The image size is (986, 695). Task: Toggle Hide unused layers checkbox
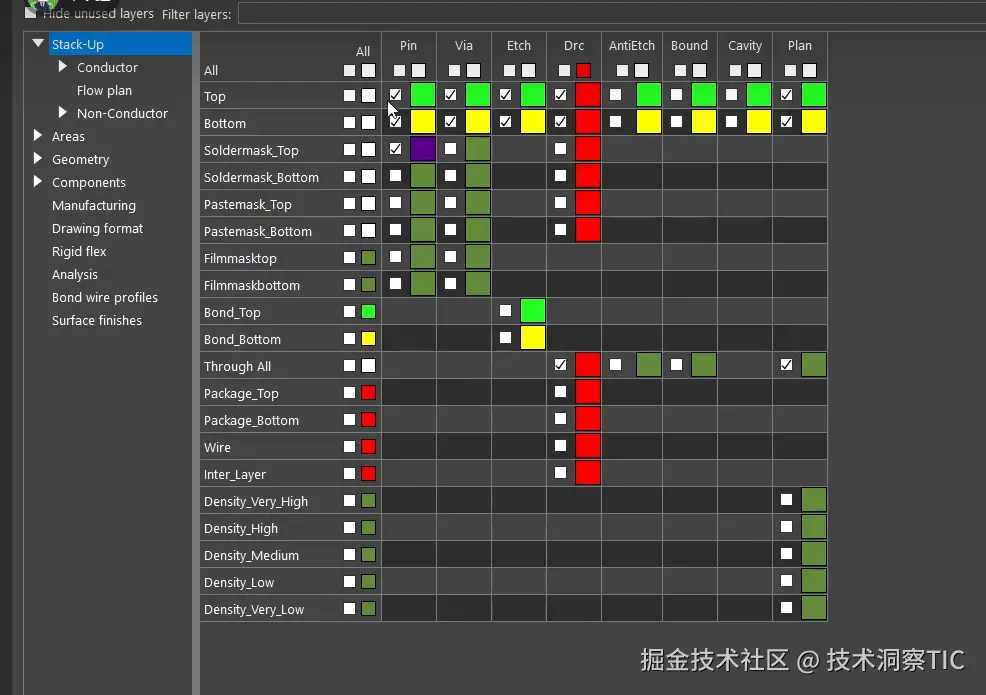(x=30, y=13)
